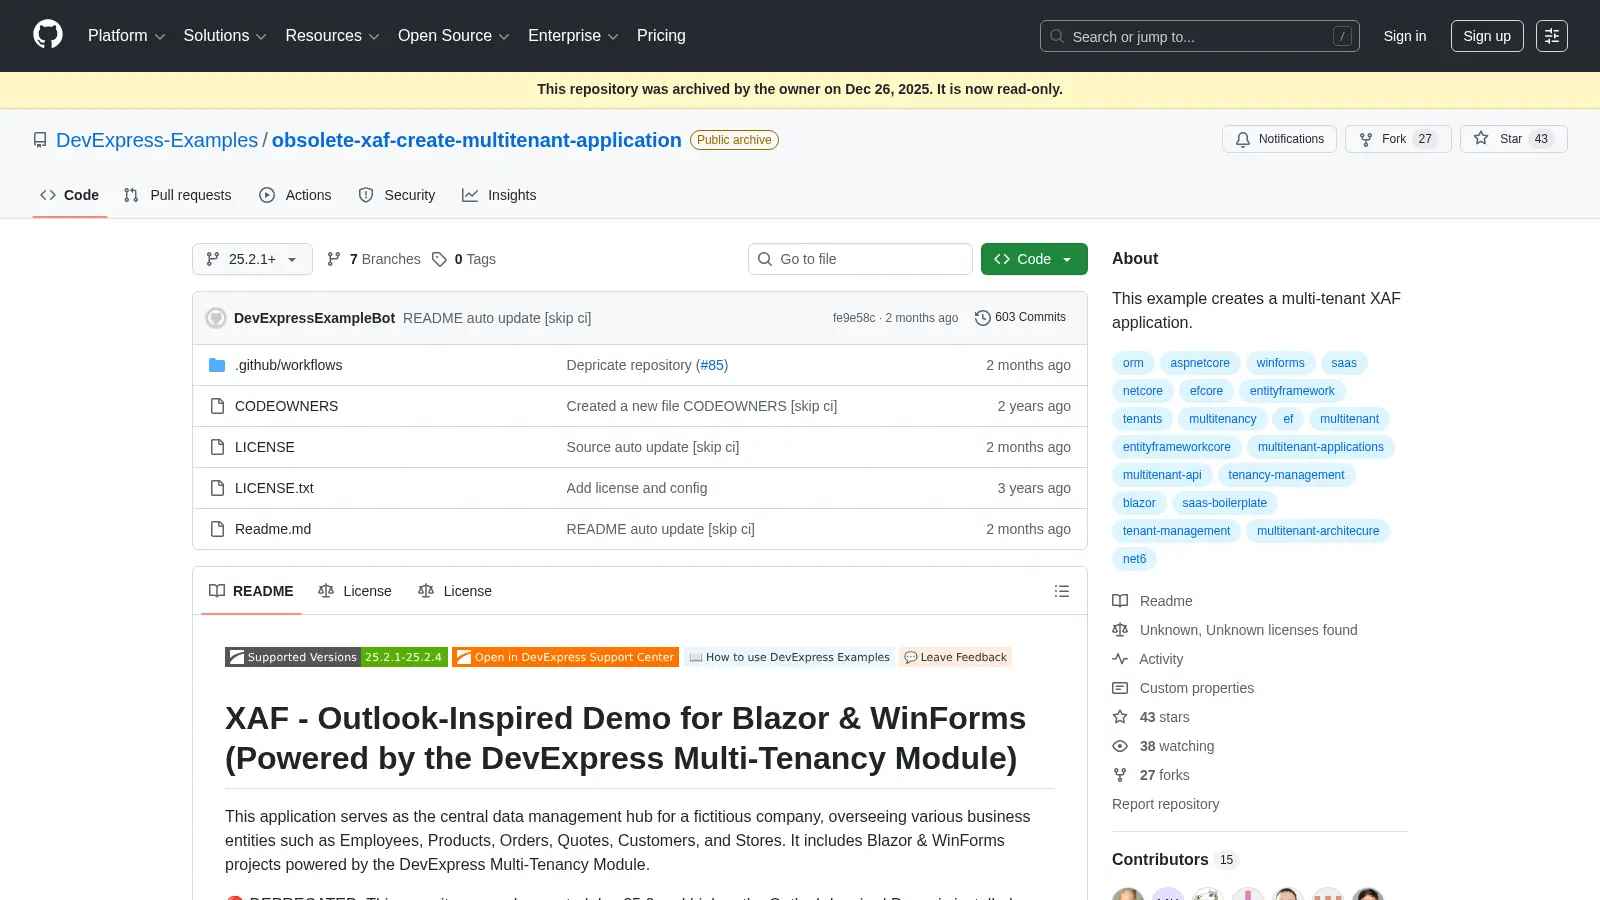Open the 603 Commits link

click(x=1020, y=318)
